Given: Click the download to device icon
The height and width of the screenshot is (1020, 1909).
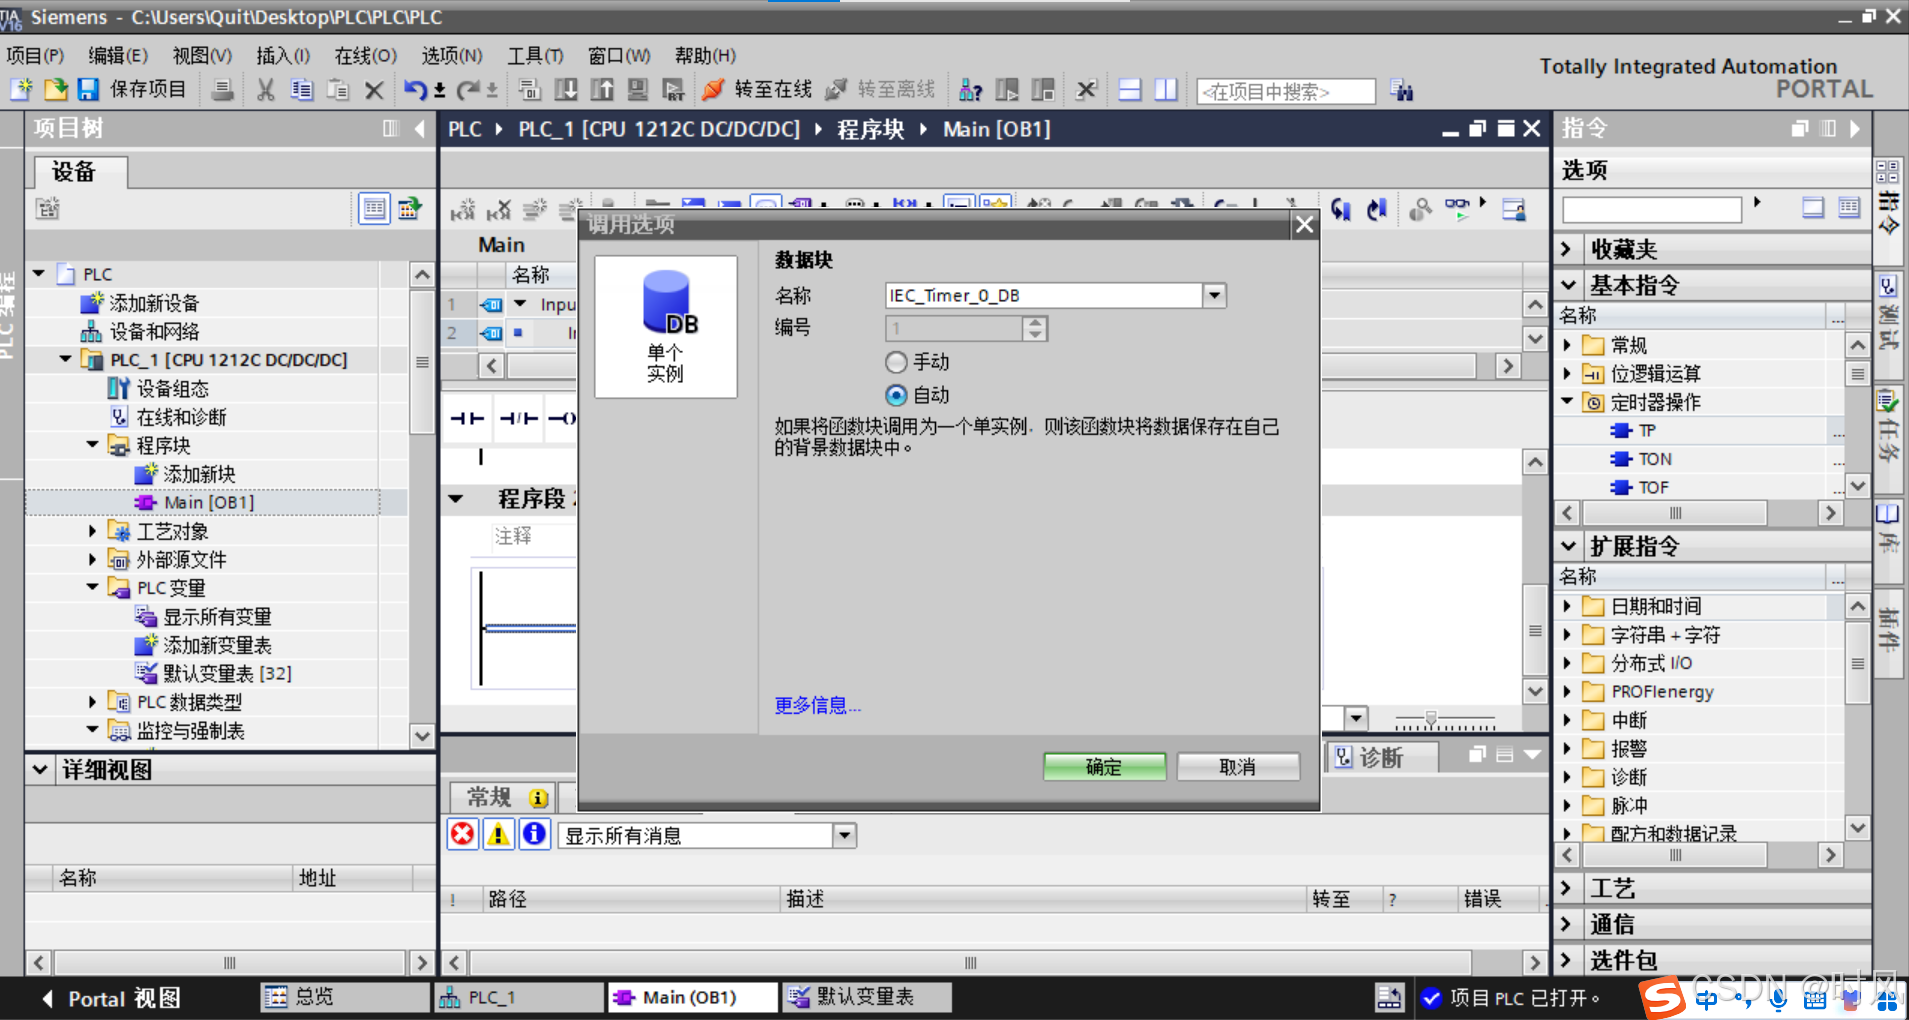Looking at the screenshot, I should (x=566, y=90).
